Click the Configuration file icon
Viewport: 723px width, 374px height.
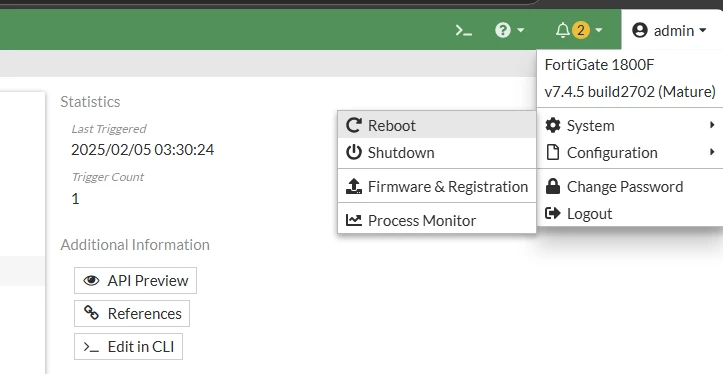552,152
